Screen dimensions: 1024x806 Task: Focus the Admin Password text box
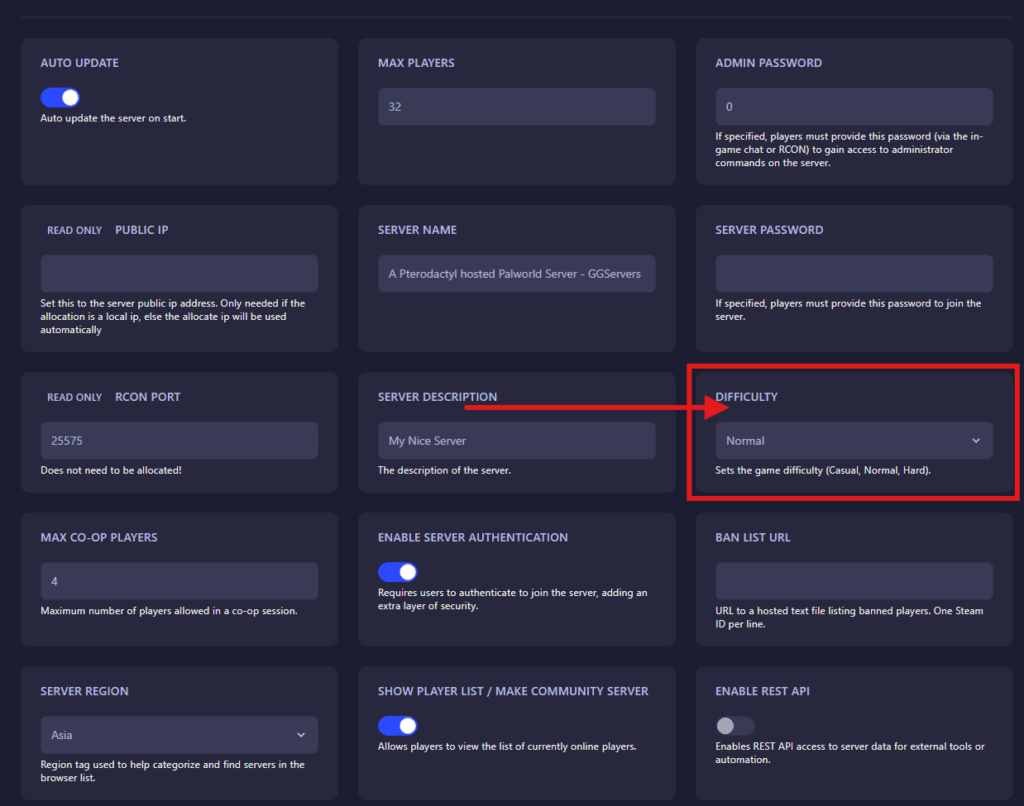[853, 107]
